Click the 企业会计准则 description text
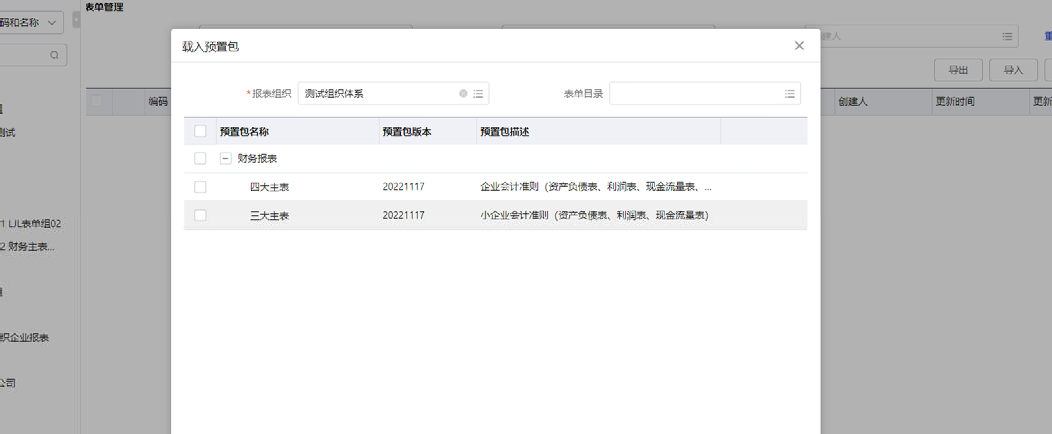This screenshot has width=1052, height=434. click(596, 186)
